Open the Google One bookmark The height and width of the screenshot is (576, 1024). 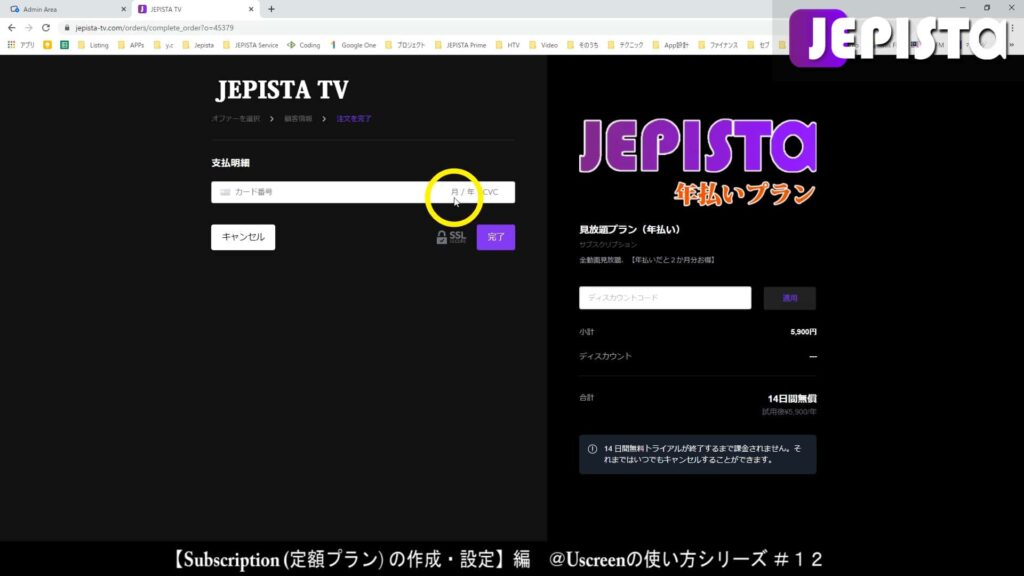[x=353, y=45]
